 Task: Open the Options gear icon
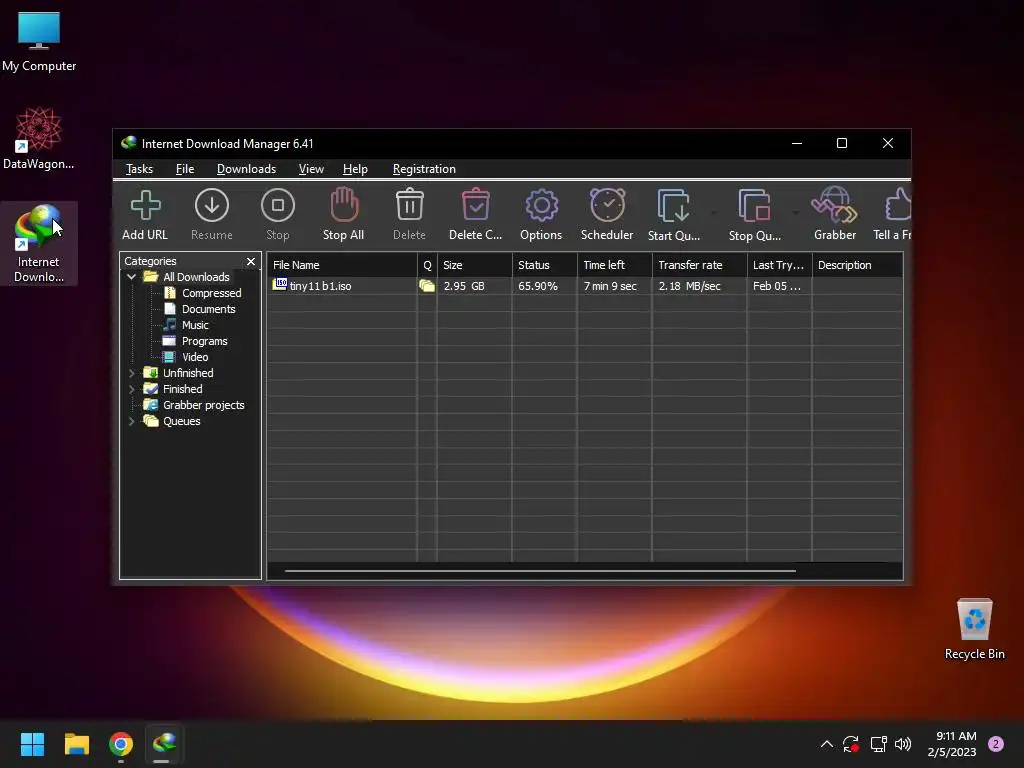[x=541, y=214]
